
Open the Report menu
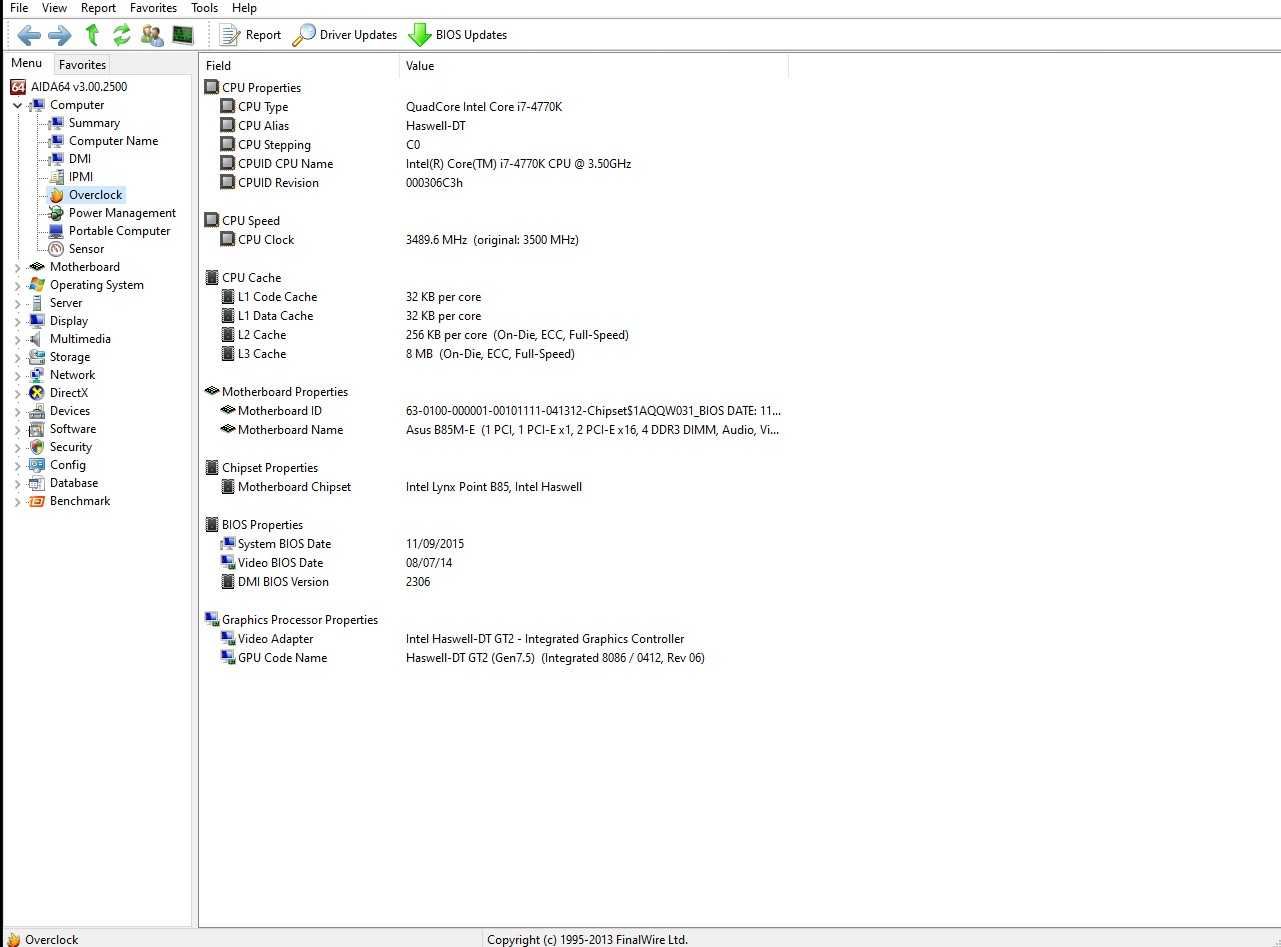point(99,8)
